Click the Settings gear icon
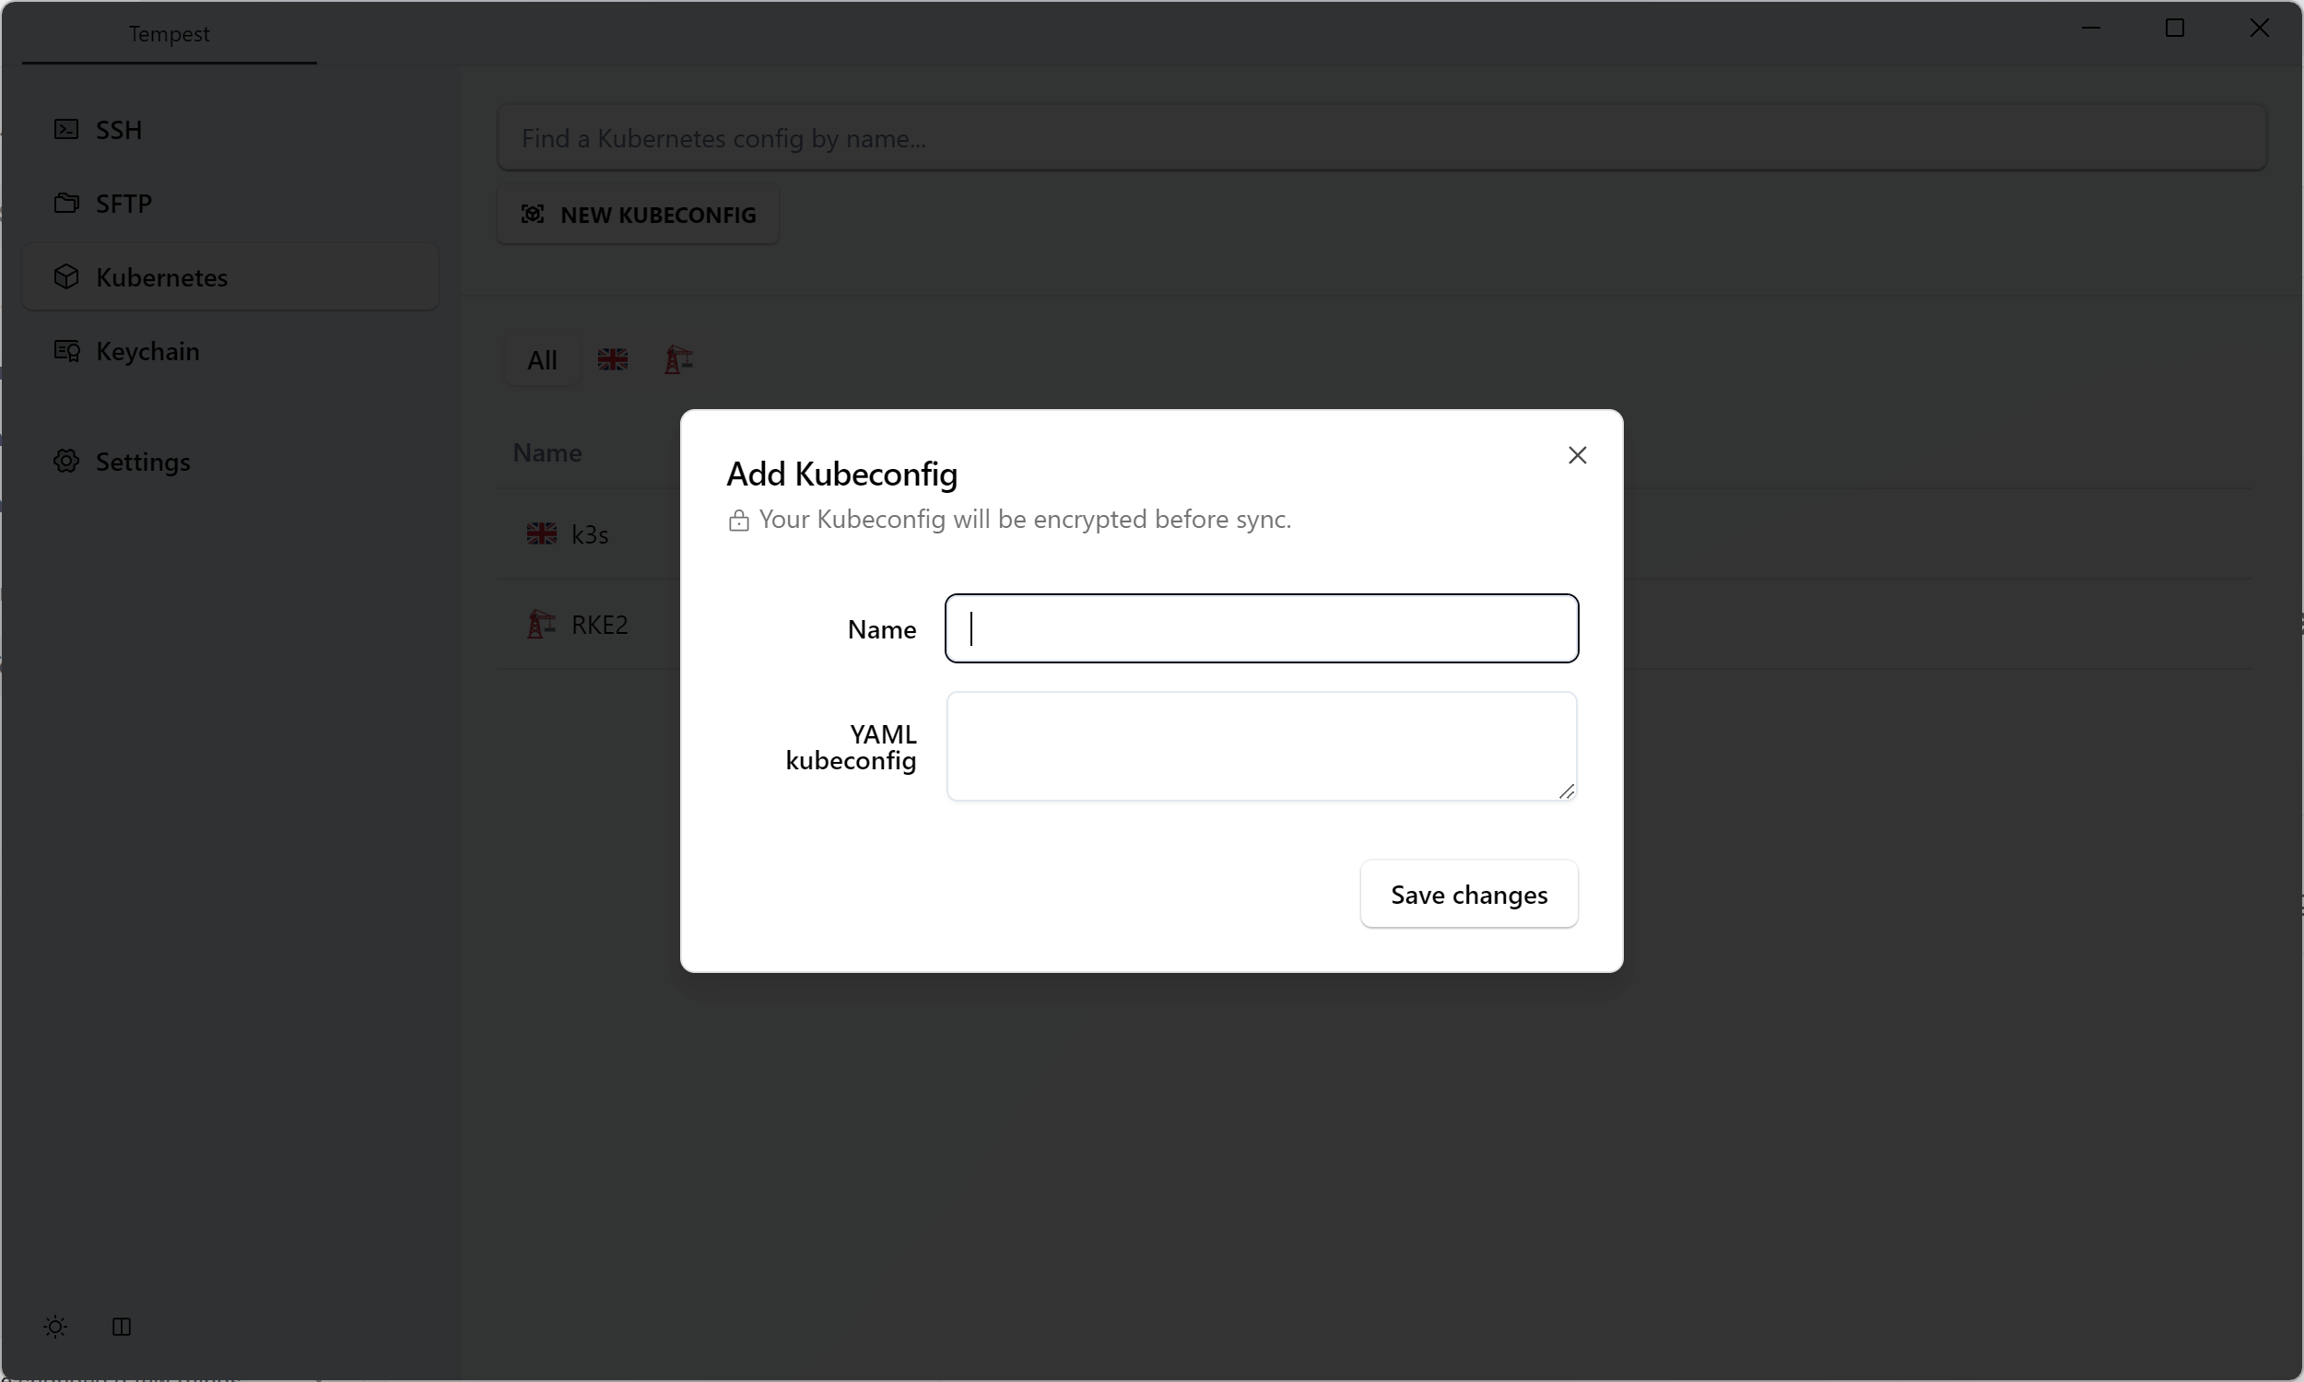The height and width of the screenshot is (1382, 2304). 66,462
